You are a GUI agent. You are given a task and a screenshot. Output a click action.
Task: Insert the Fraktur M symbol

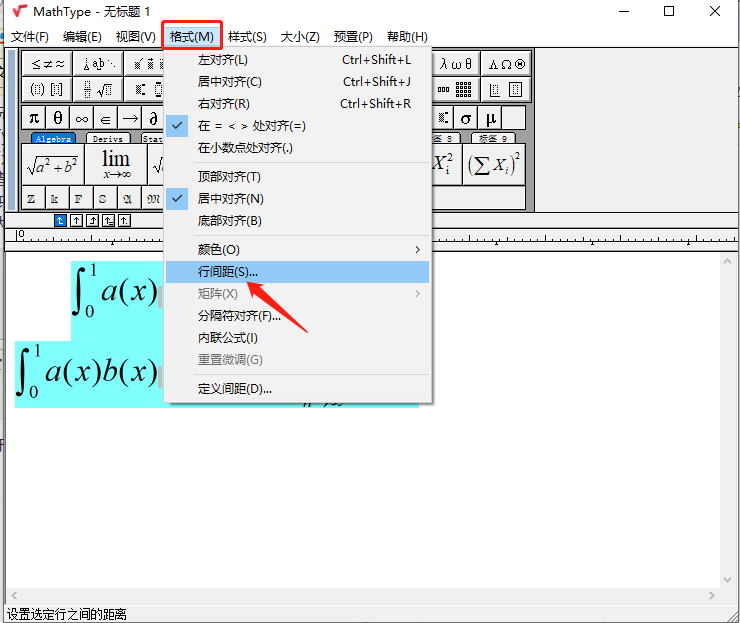pyautogui.click(x=153, y=199)
